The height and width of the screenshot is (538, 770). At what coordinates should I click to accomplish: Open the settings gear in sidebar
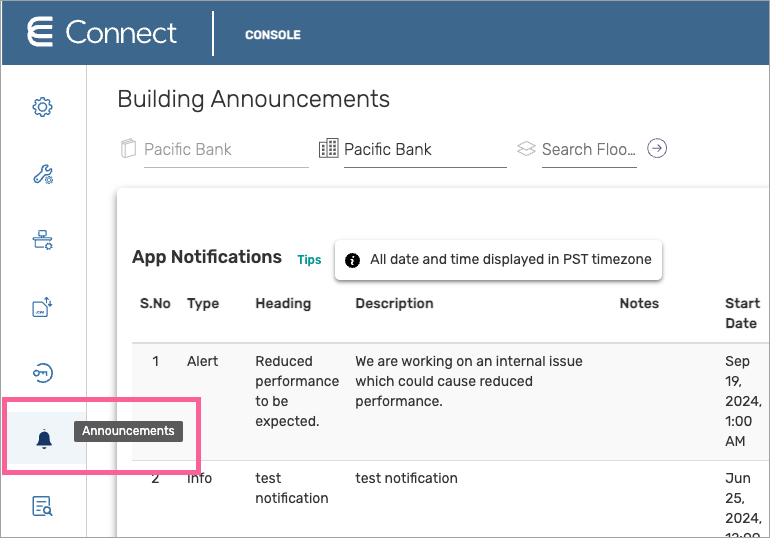43,107
